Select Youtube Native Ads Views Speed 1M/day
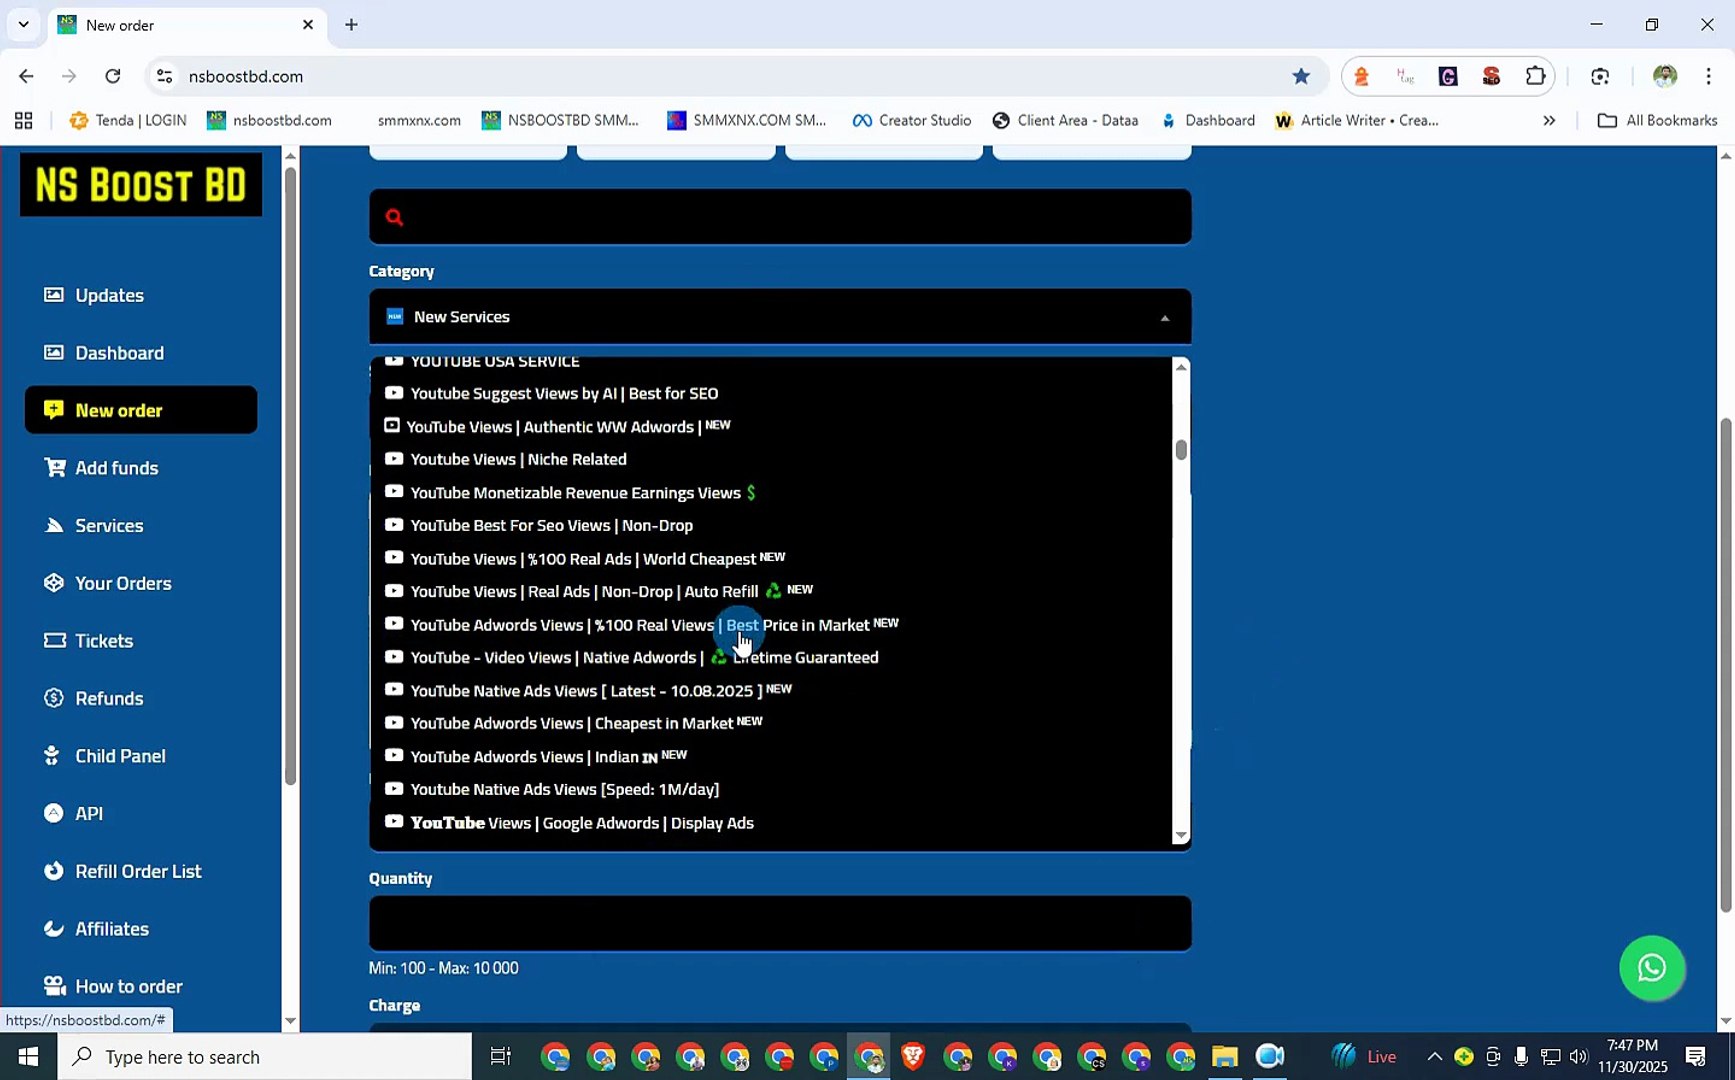 pyautogui.click(x=770, y=790)
